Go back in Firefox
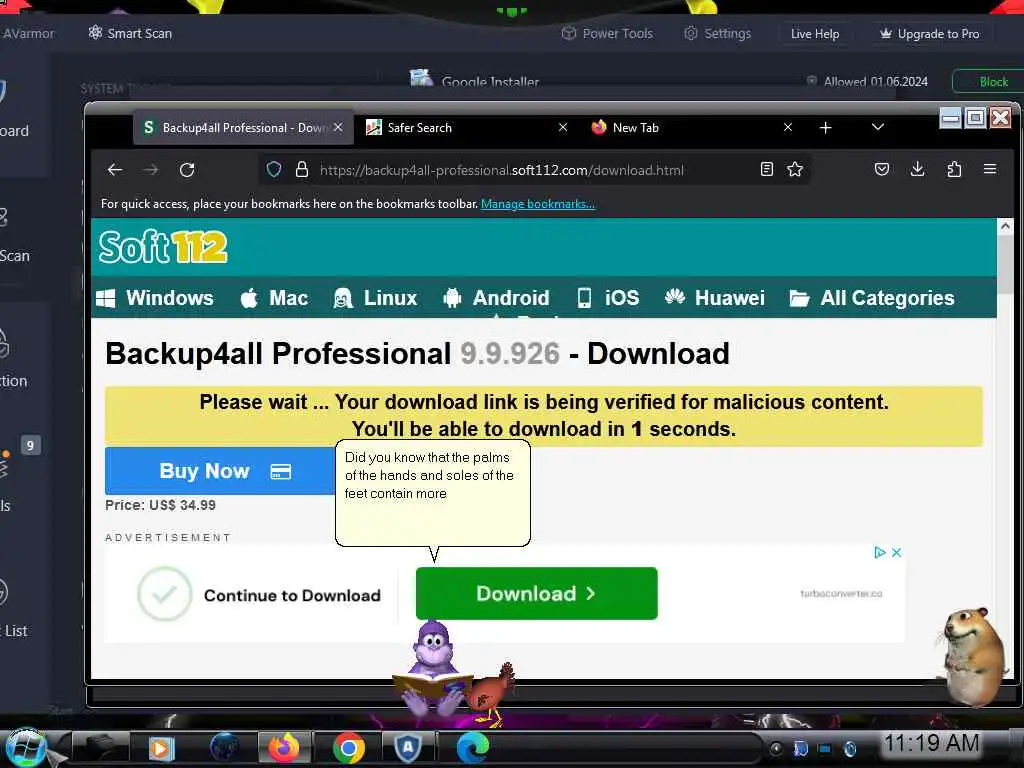Screen dimensions: 1024x768 point(115,170)
